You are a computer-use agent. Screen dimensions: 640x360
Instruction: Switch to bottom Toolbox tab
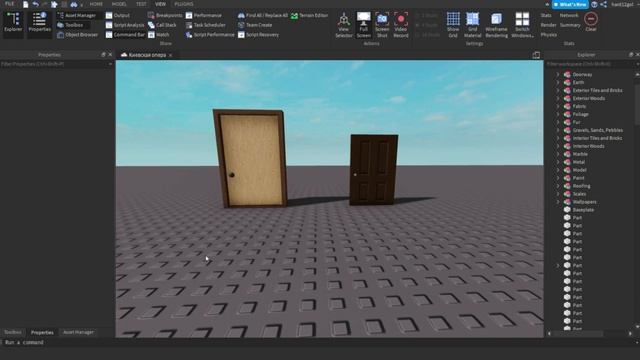coord(13,332)
